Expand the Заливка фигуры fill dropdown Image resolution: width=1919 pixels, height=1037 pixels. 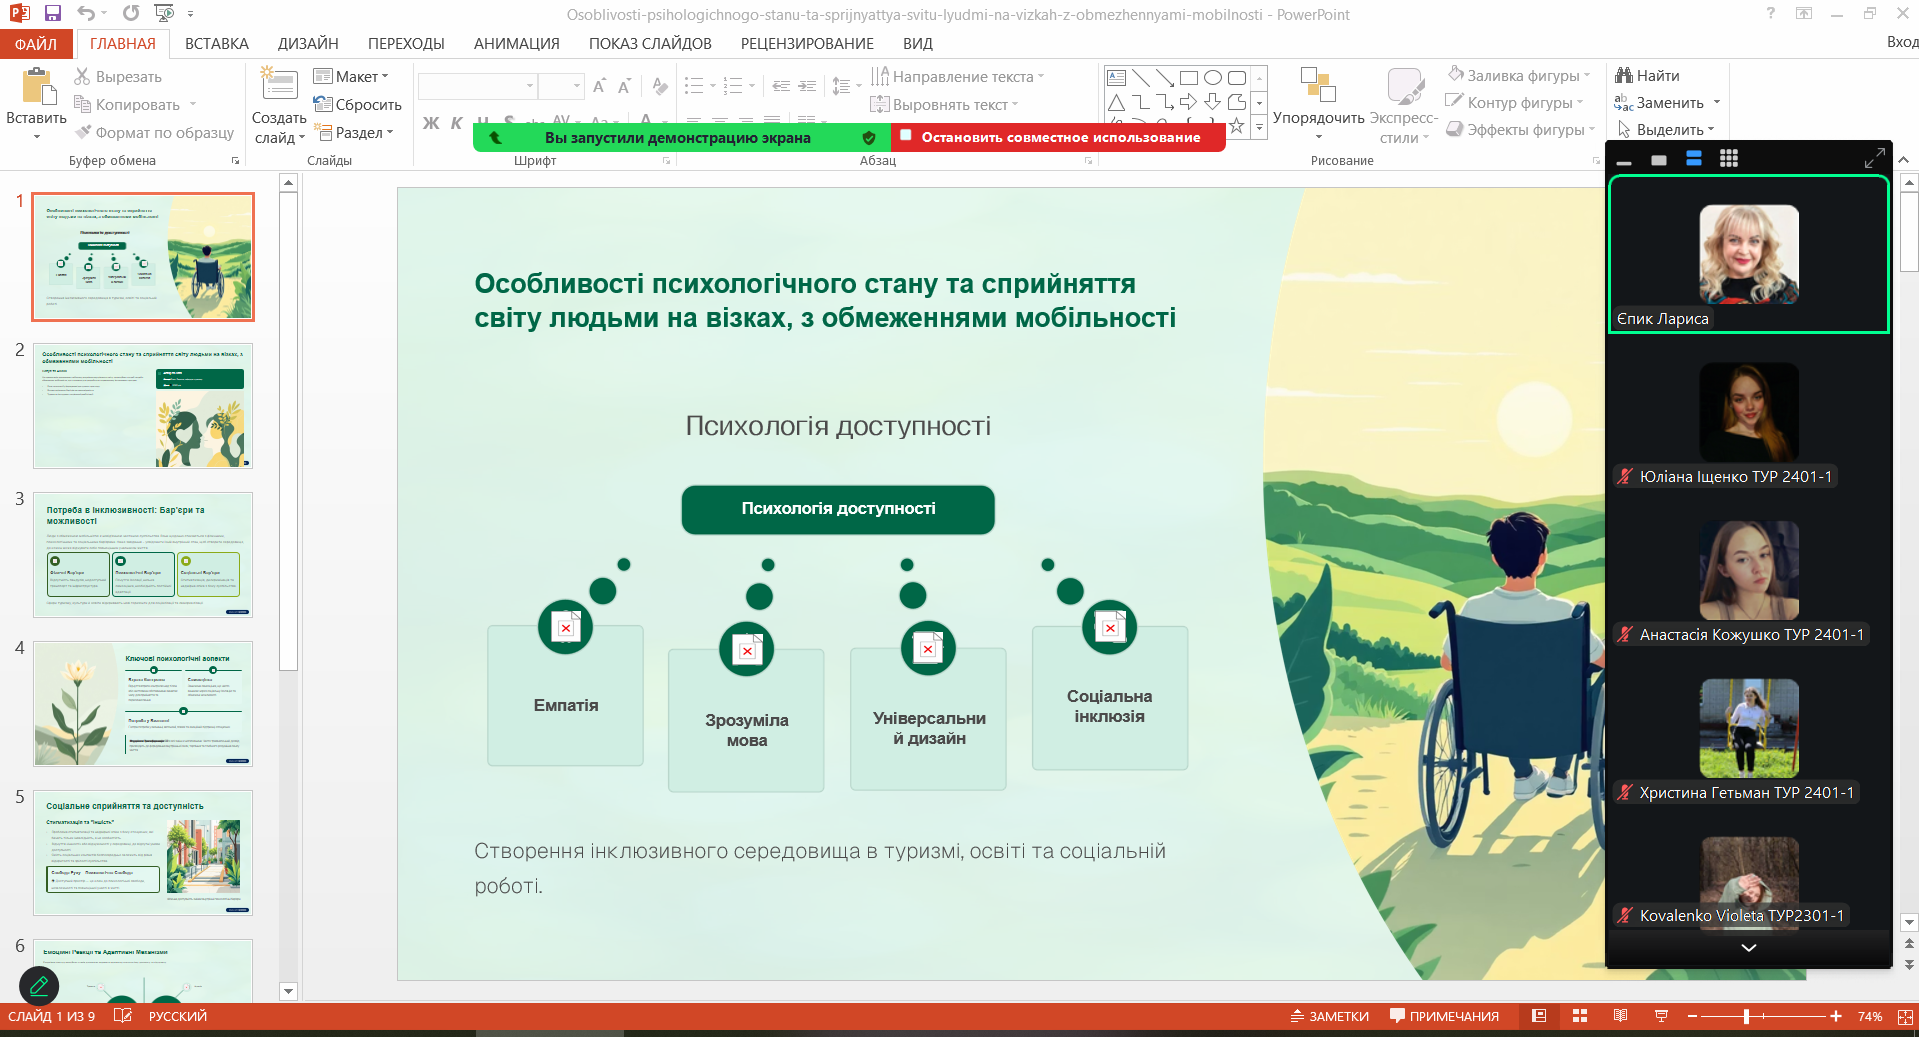(x=1586, y=76)
